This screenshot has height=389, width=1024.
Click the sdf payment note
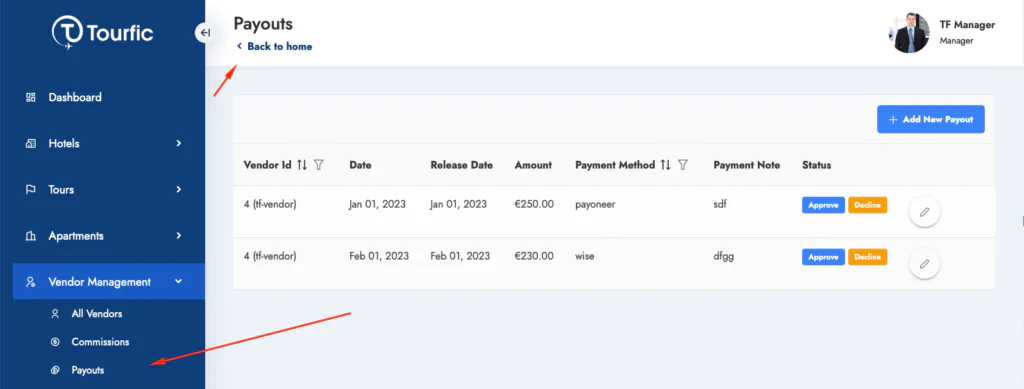tap(720, 204)
